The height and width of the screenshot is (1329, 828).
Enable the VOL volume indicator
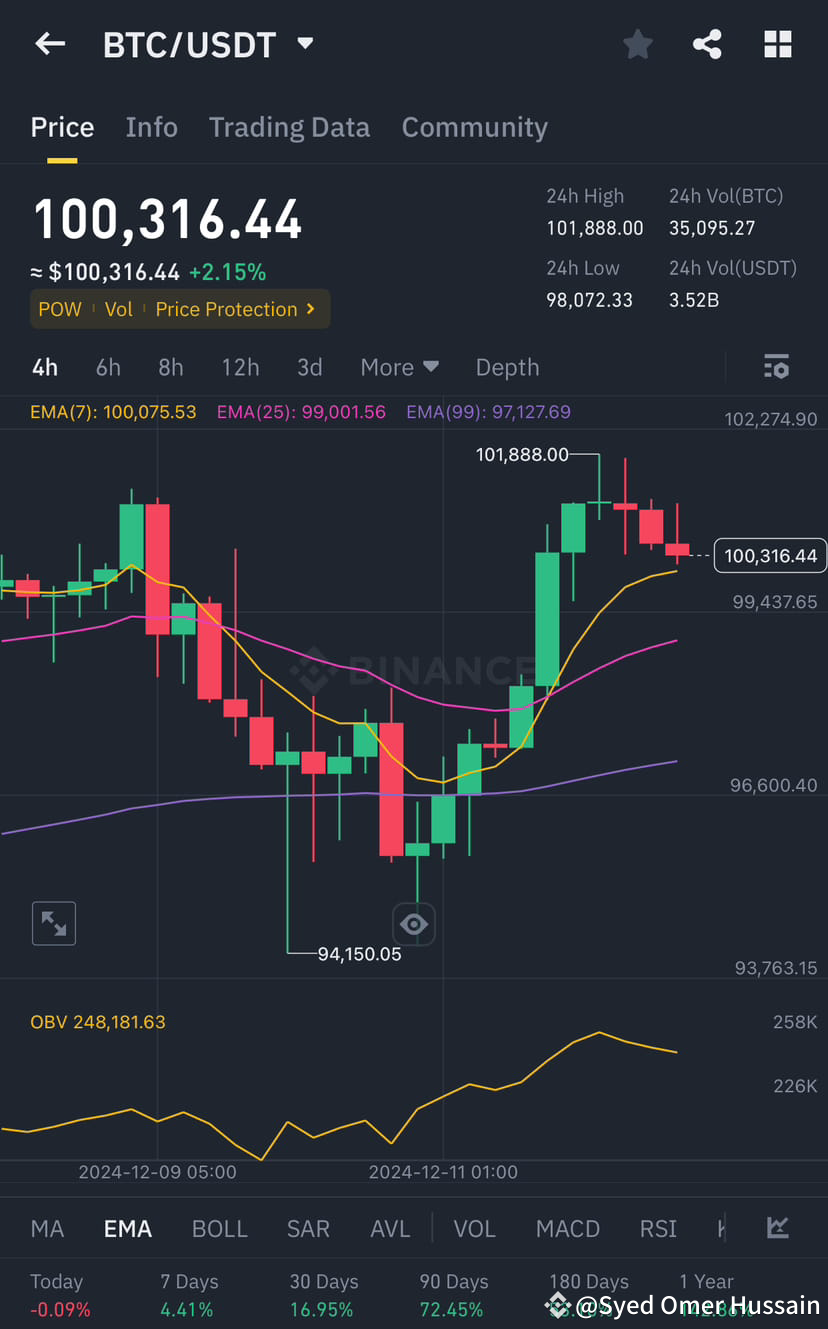(x=475, y=1228)
